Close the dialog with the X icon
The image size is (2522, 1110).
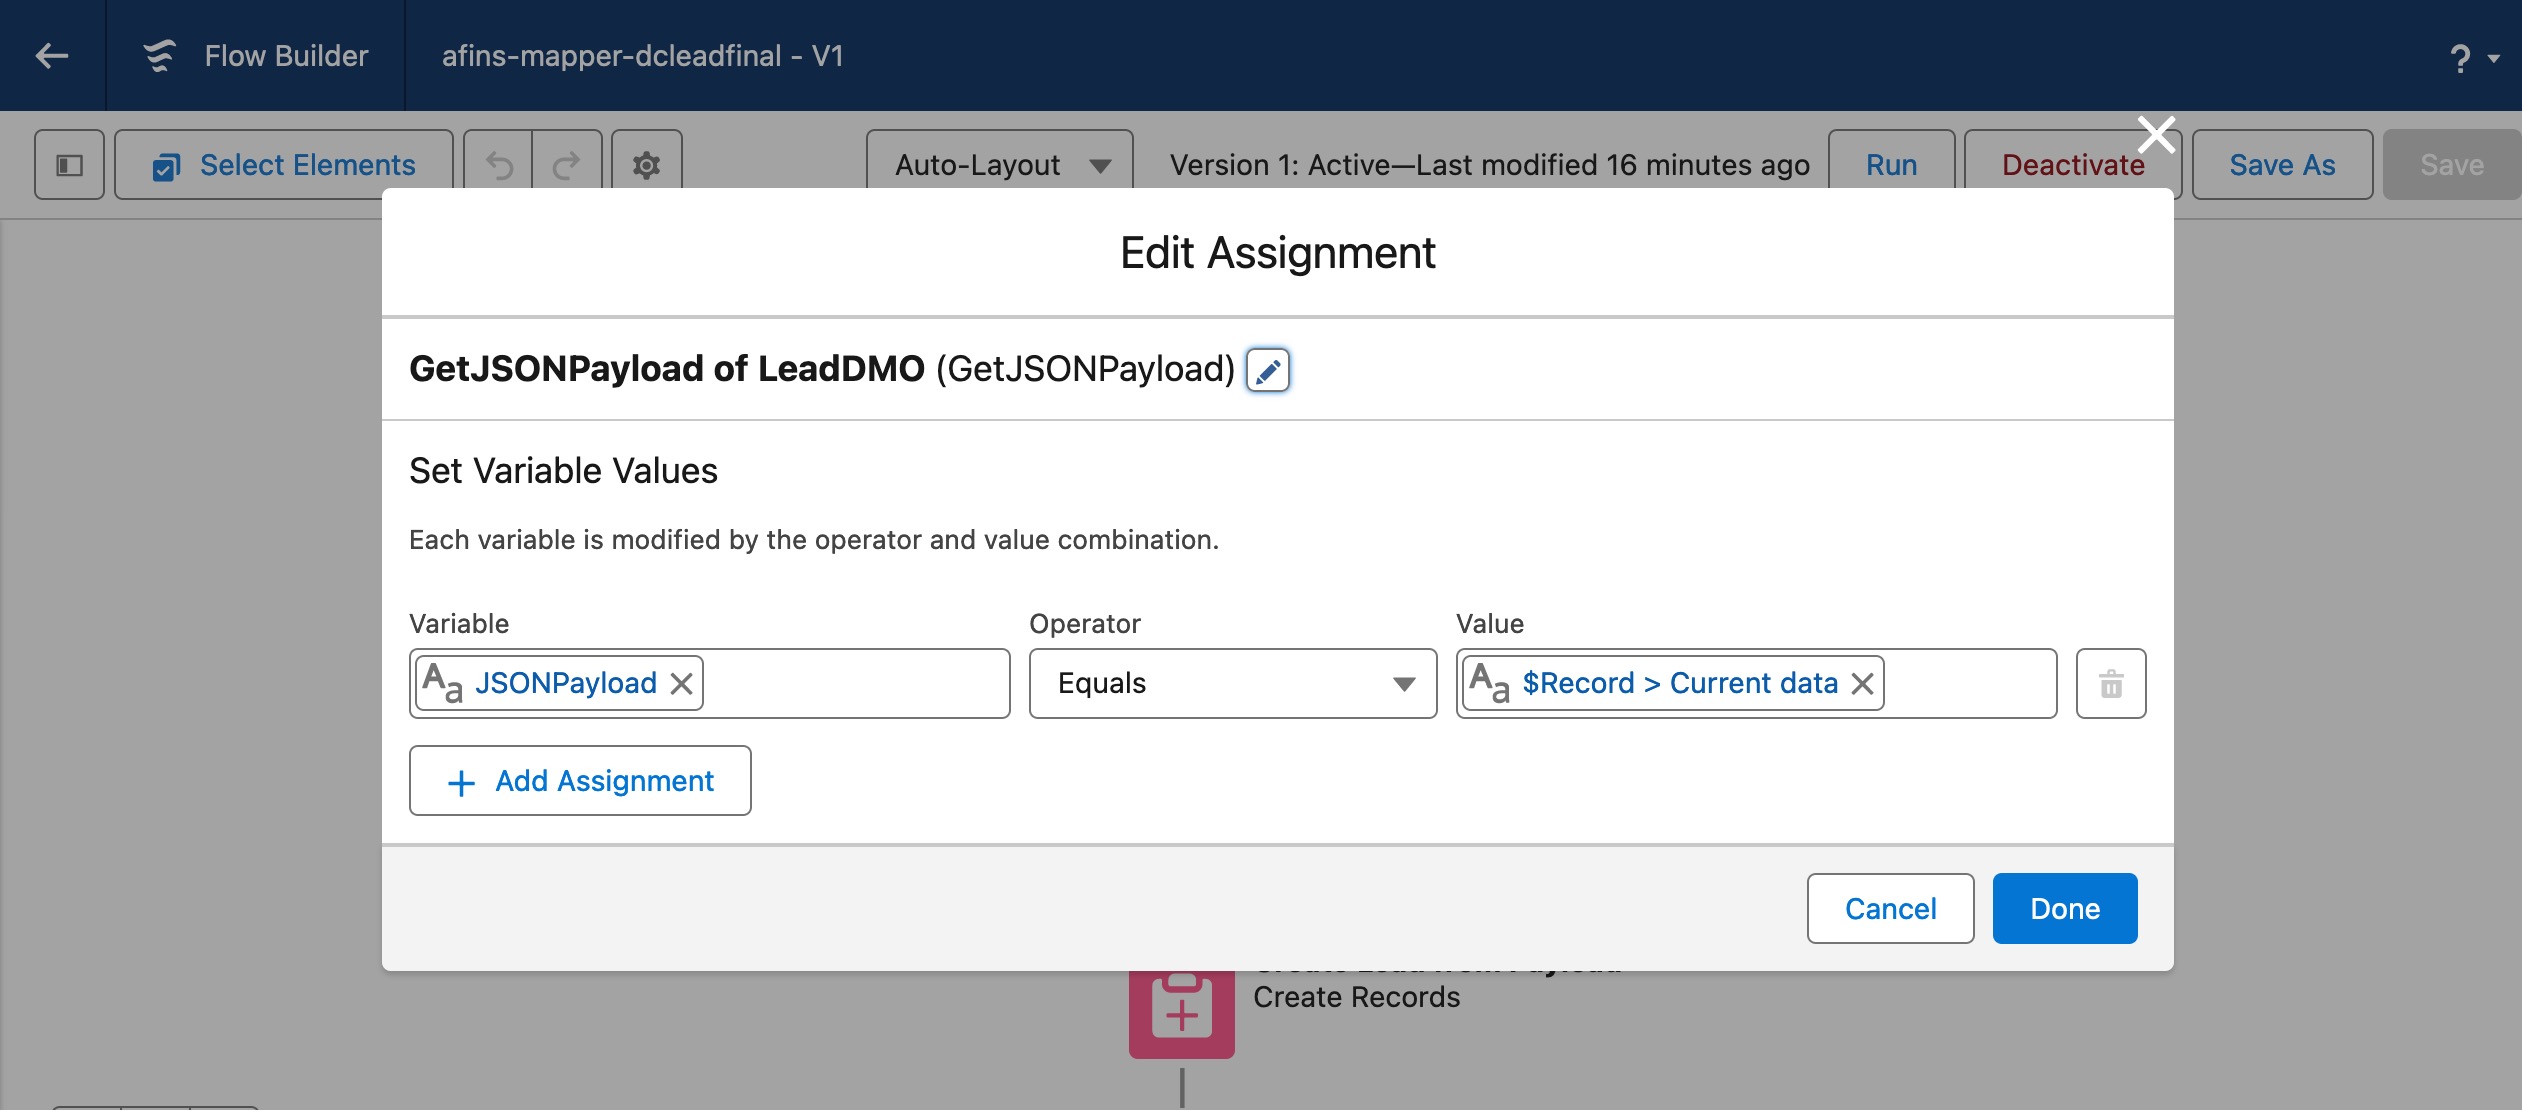tap(2156, 134)
